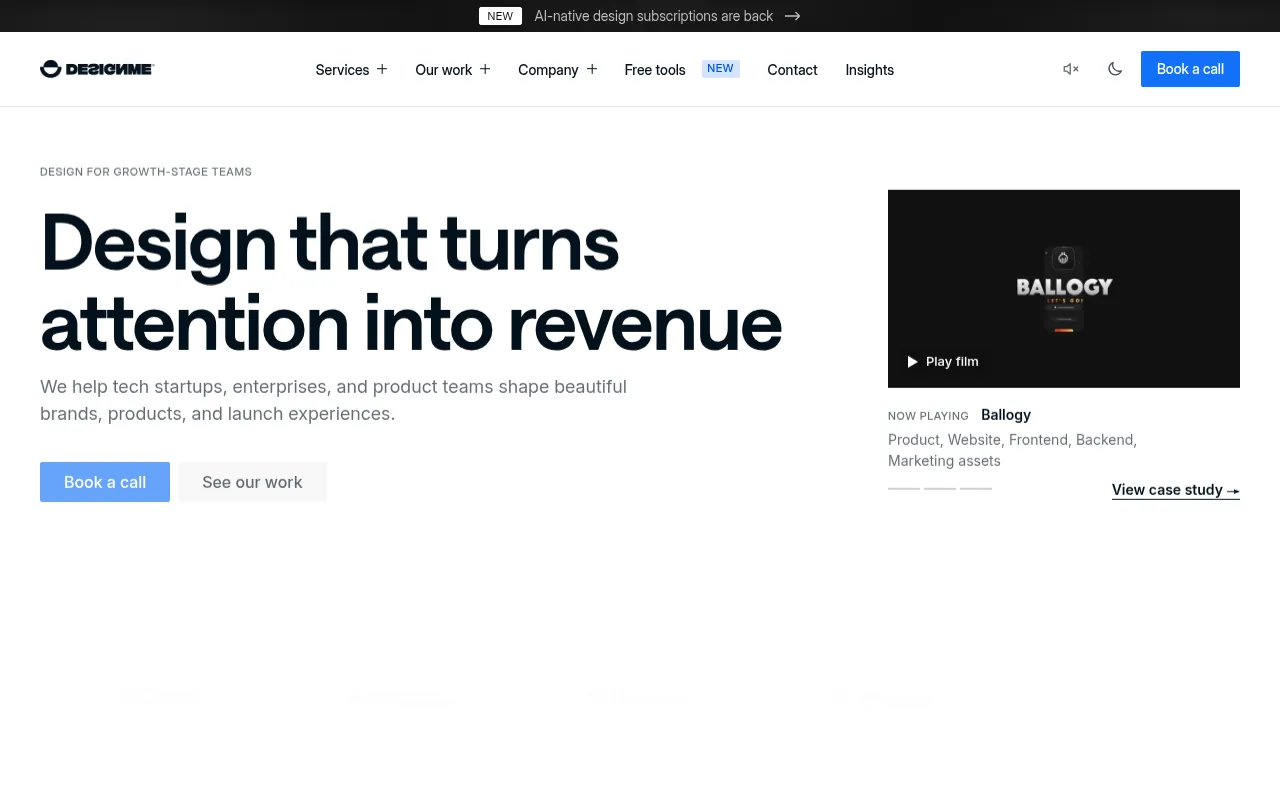The height and width of the screenshot is (800, 1280).
Task: Open the Insights page
Action: coord(869,70)
